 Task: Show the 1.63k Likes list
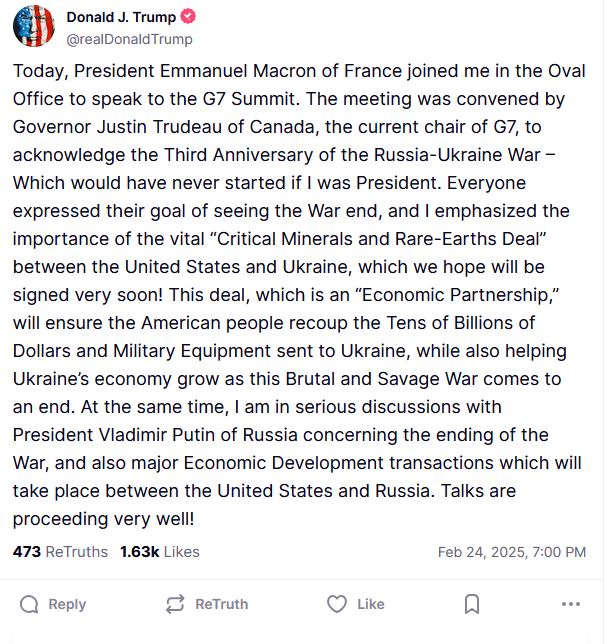[x=160, y=552]
